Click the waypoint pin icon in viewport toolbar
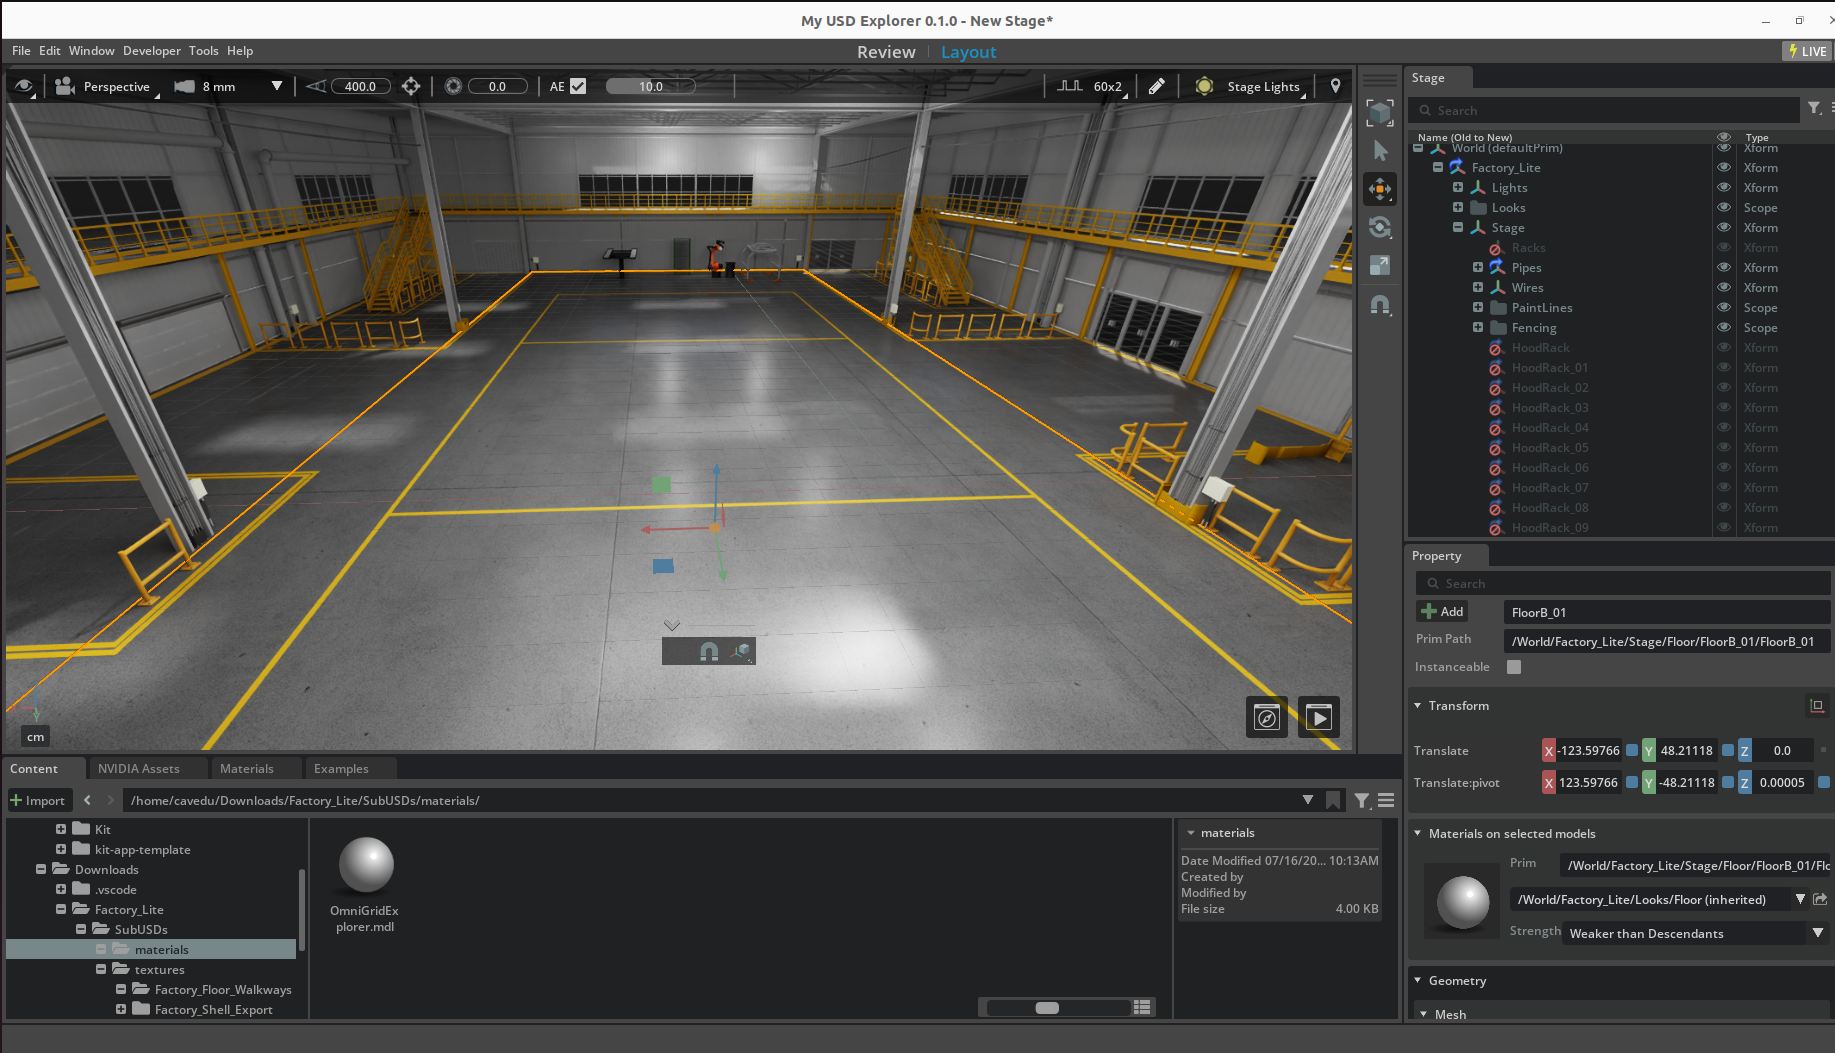Screen dimensions: 1835x1053 point(1335,87)
